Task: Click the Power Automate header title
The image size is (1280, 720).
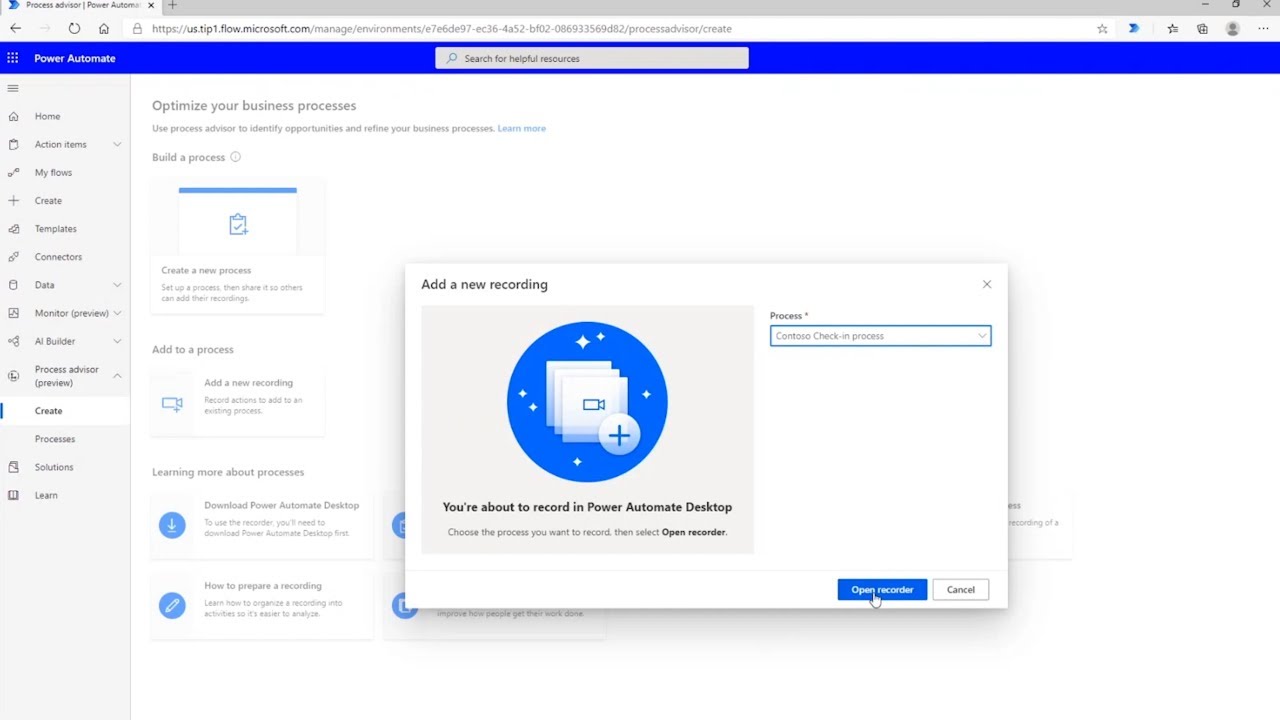Action: click(75, 58)
